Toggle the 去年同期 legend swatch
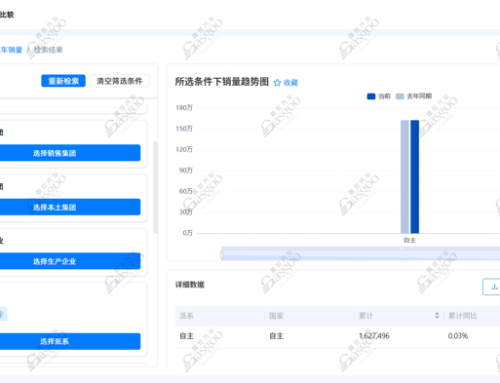The width and height of the screenshot is (500, 383). 400,96
